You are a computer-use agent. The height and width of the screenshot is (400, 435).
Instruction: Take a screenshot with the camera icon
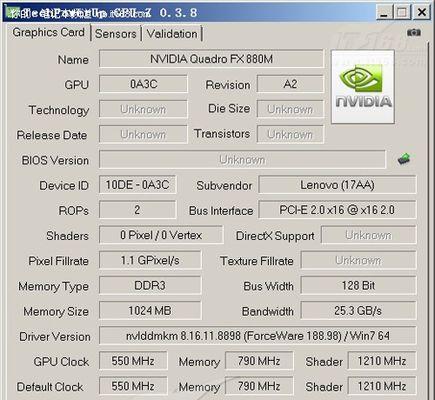pyautogui.click(x=414, y=32)
